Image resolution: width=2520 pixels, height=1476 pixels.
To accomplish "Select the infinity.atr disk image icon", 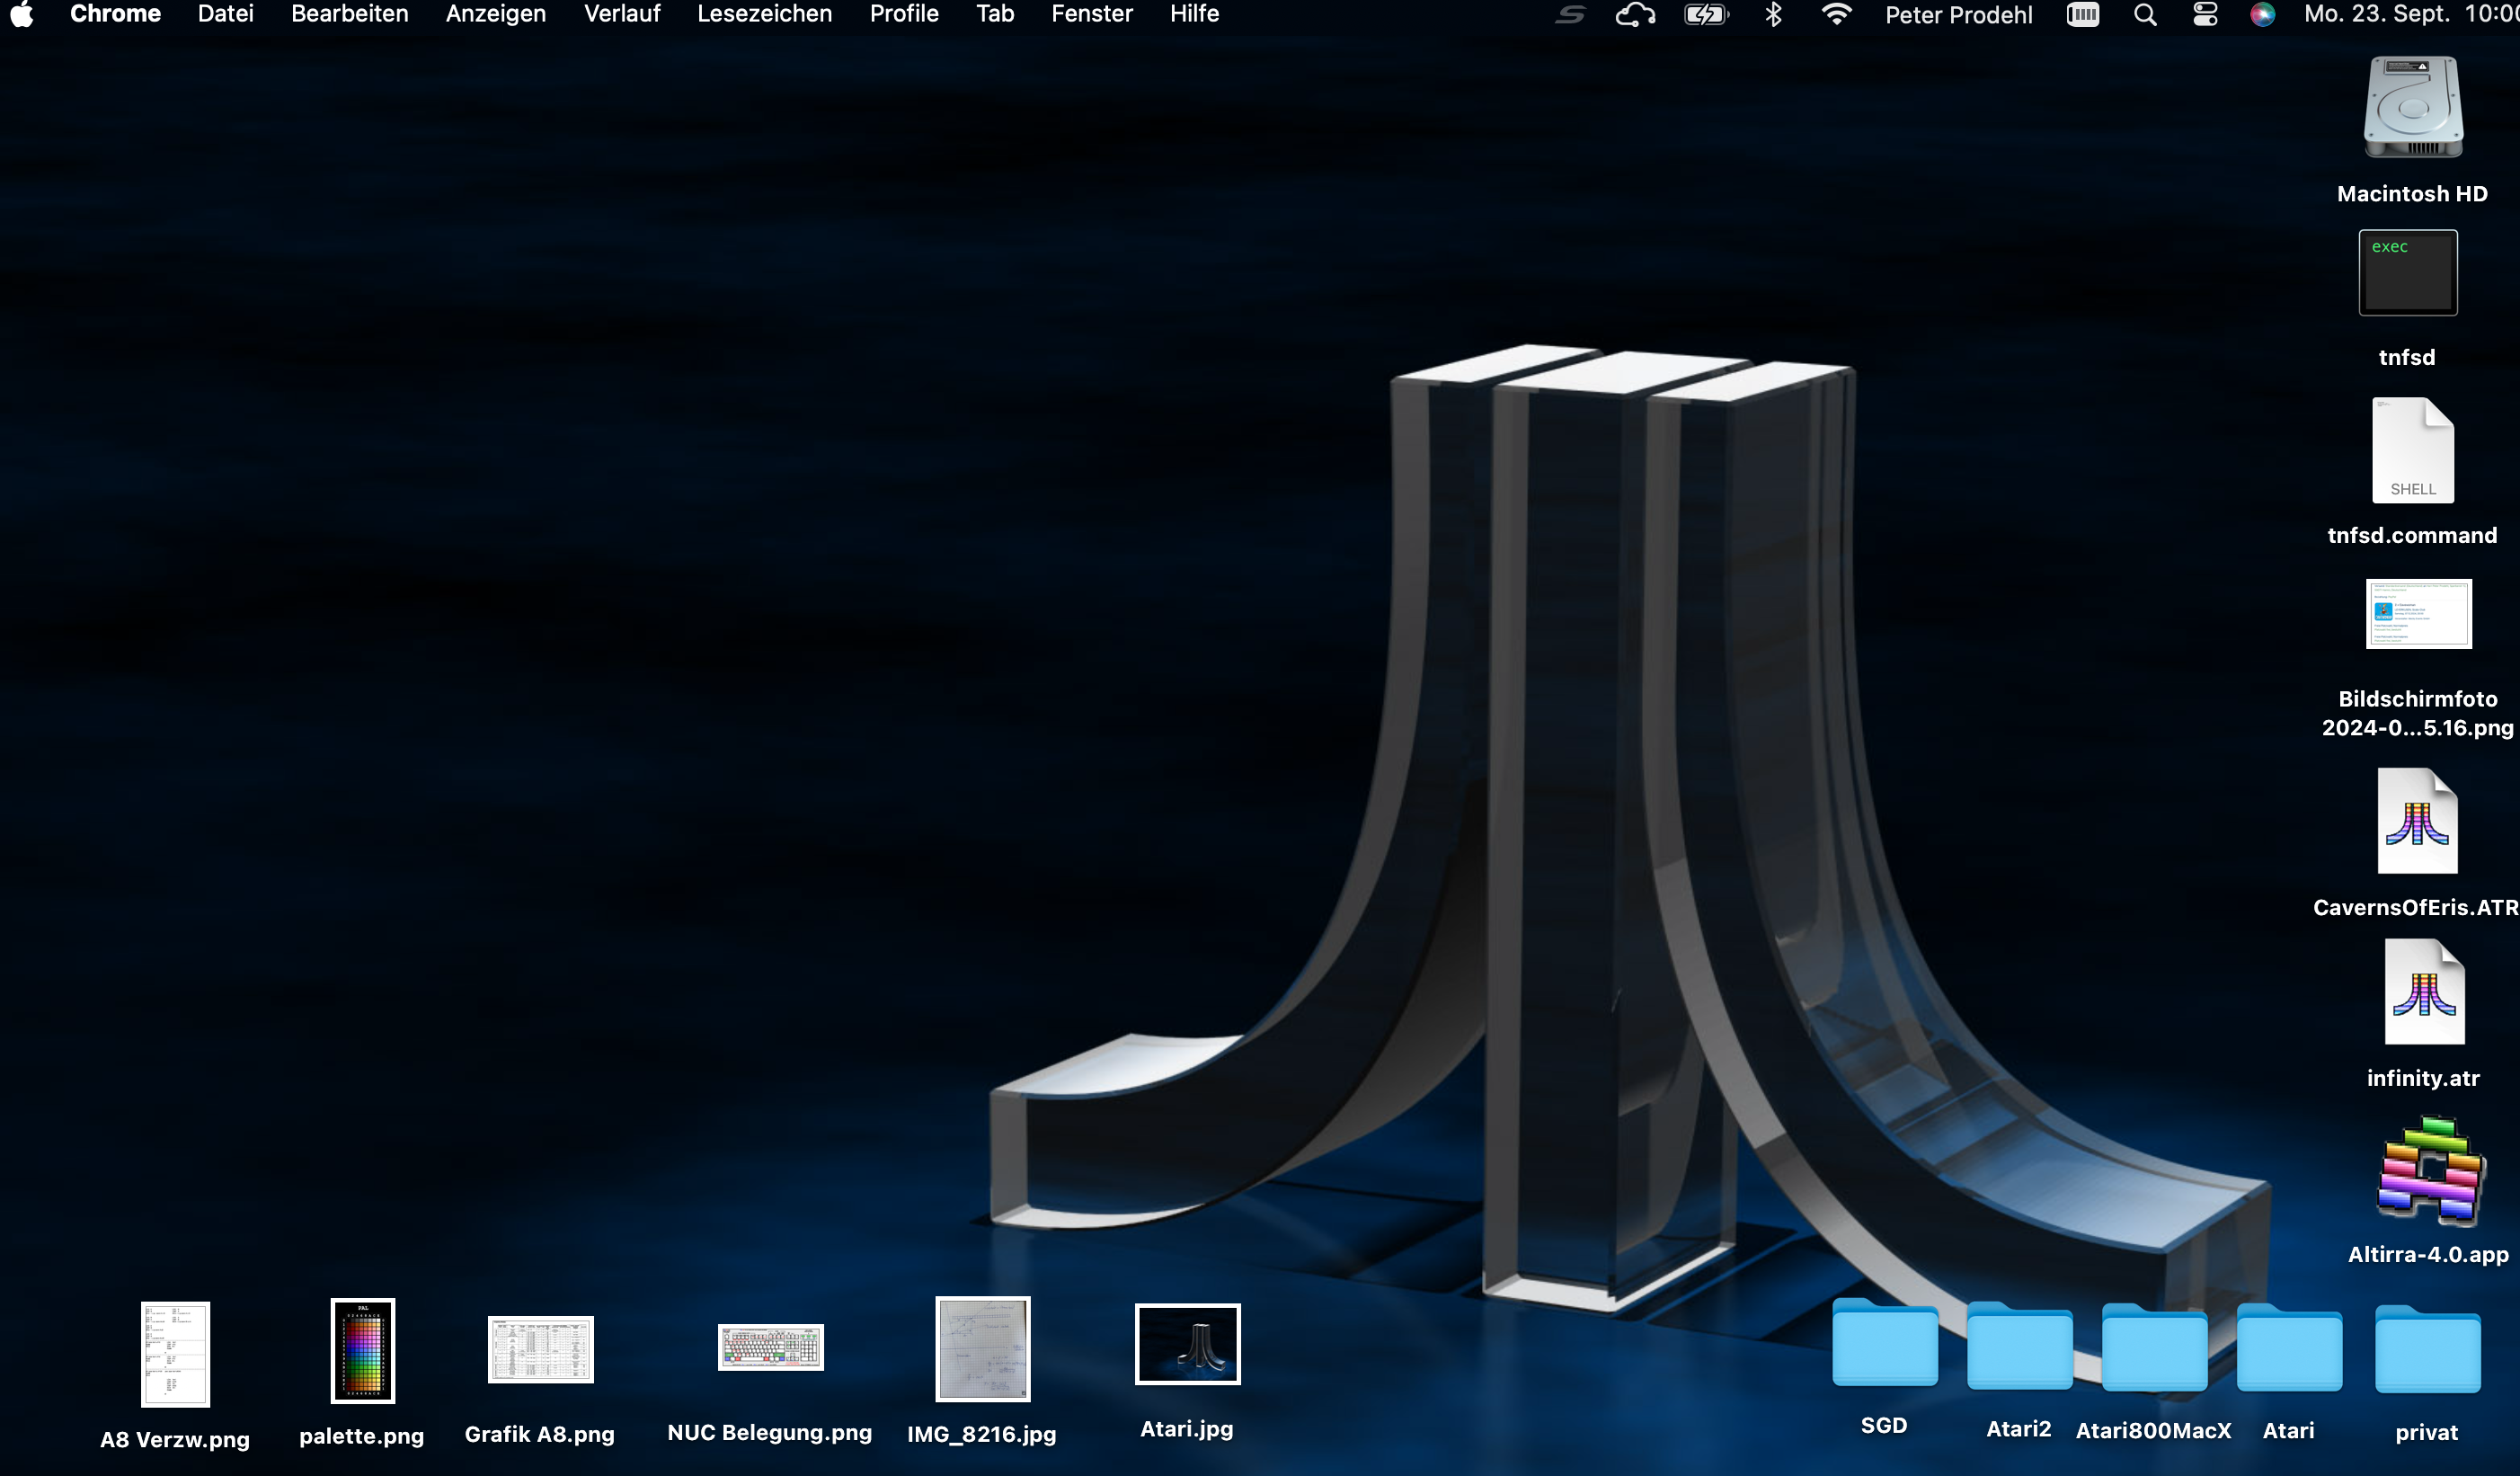I will tap(2423, 993).
